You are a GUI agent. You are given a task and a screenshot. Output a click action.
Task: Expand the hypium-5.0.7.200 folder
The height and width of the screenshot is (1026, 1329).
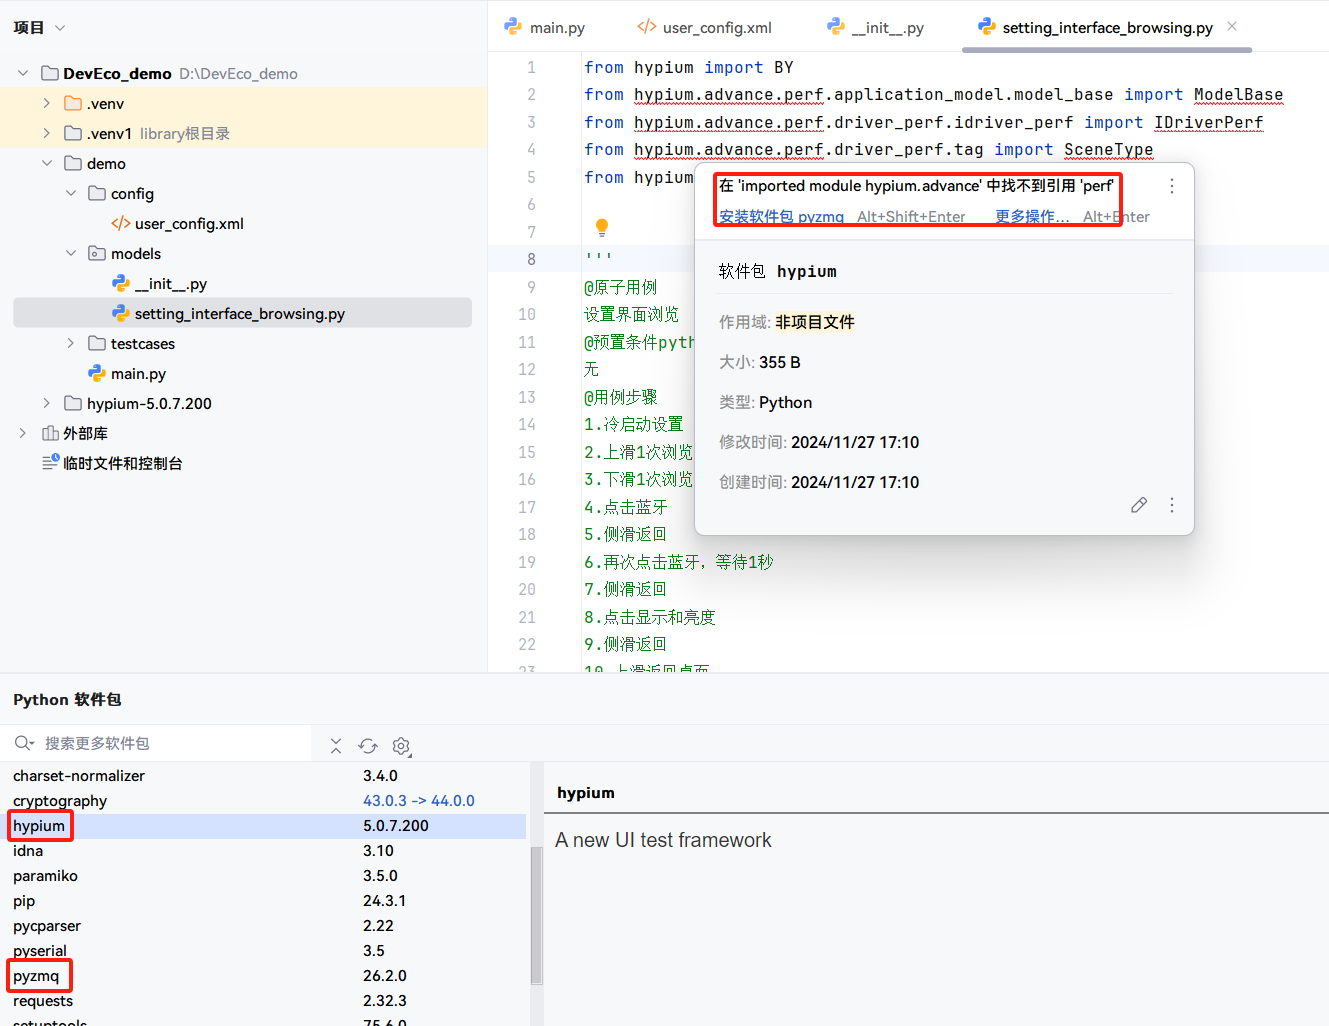point(47,403)
